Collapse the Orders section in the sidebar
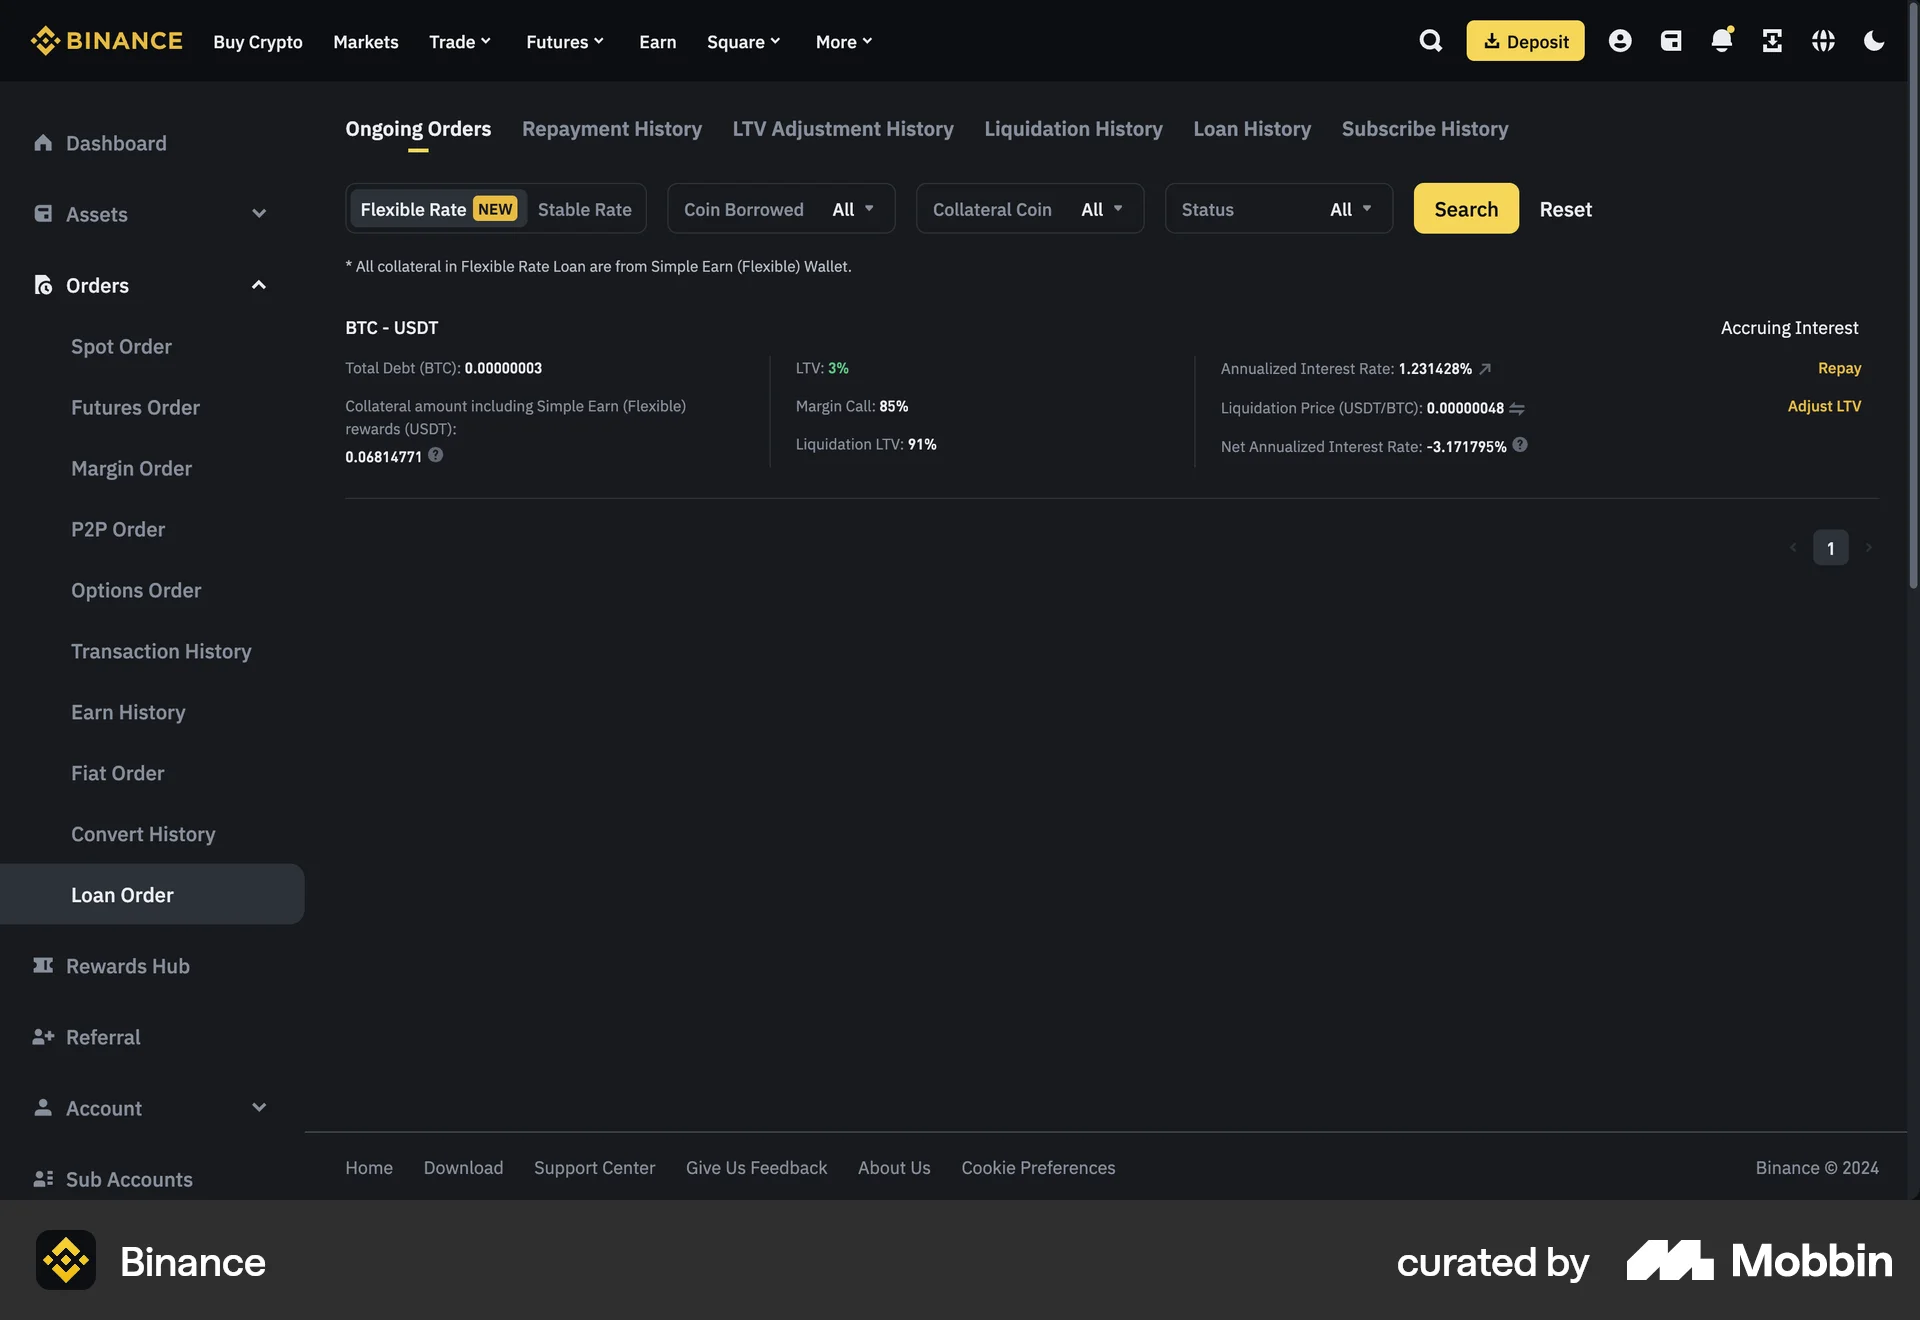 258,285
